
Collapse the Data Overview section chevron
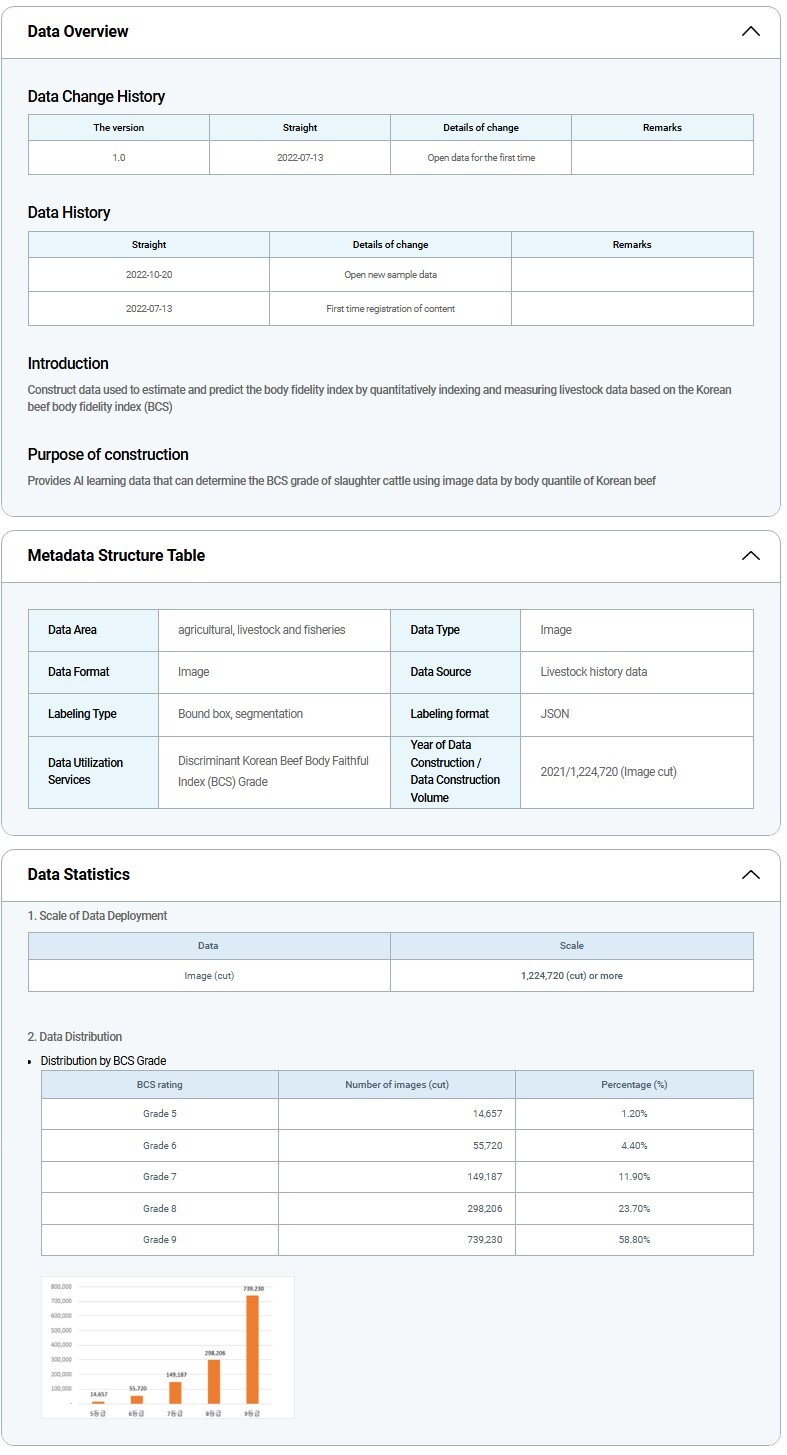[750, 31]
